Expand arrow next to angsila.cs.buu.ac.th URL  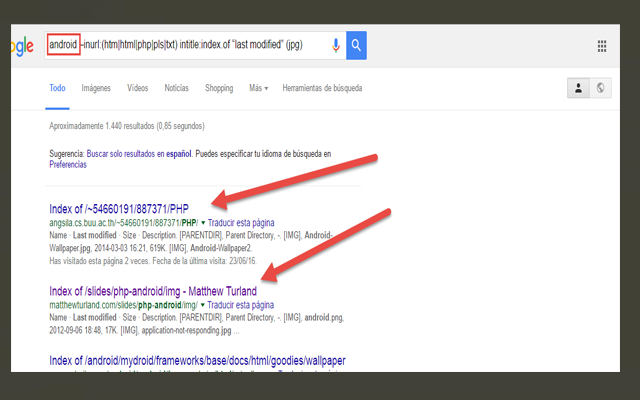tap(203, 223)
